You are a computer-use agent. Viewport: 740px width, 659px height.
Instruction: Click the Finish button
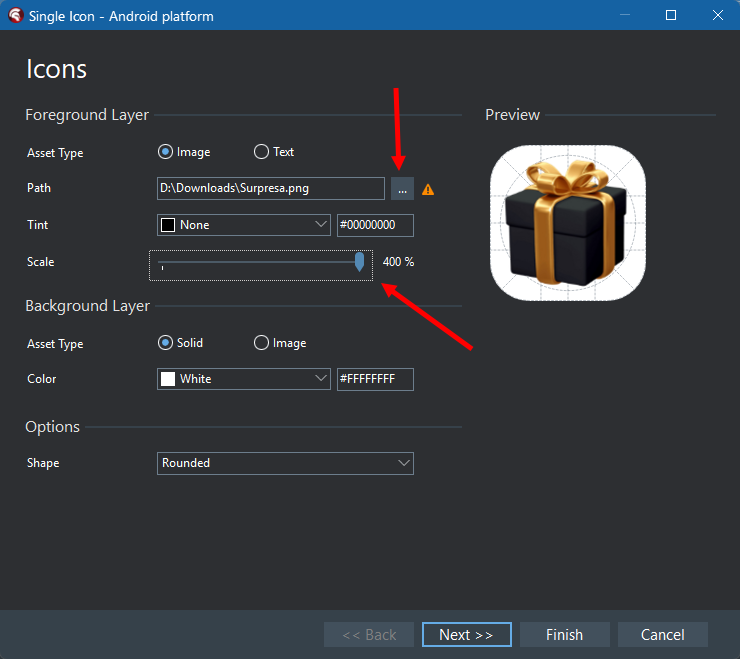point(564,634)
